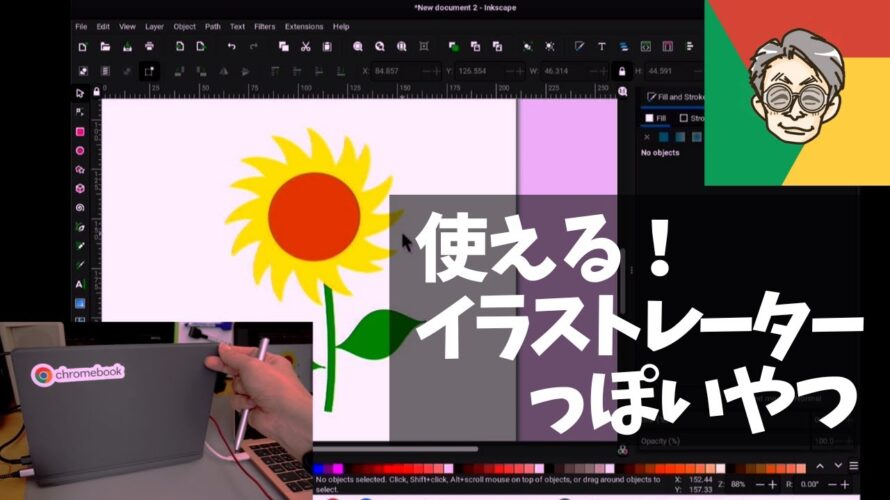Viewport: 890px width, 500px height.
Task: Click the Export icon in the toolbar
Action: [200, 47]
